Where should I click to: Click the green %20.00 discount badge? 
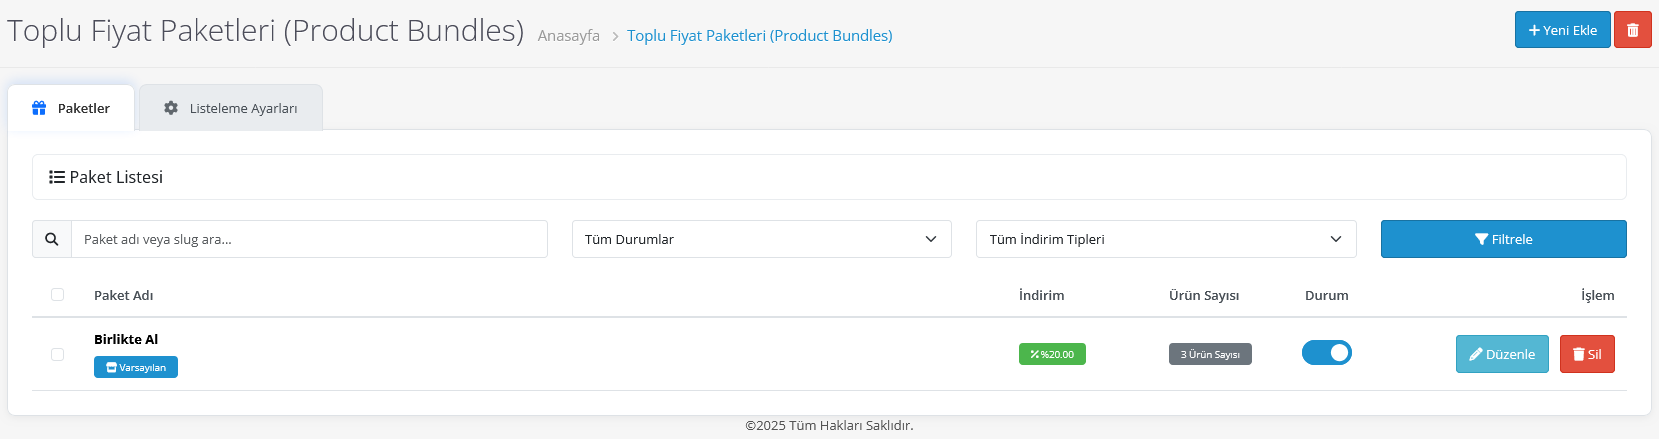click(x=1052, y=354)
